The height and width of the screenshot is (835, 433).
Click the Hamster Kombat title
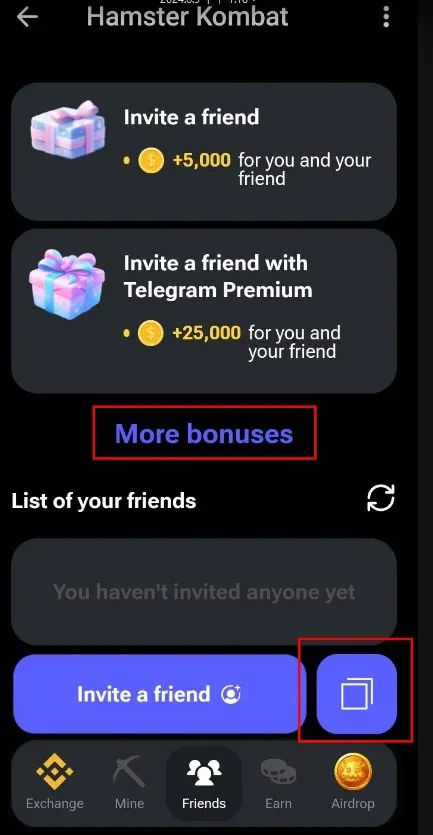(x=187, y=16)
